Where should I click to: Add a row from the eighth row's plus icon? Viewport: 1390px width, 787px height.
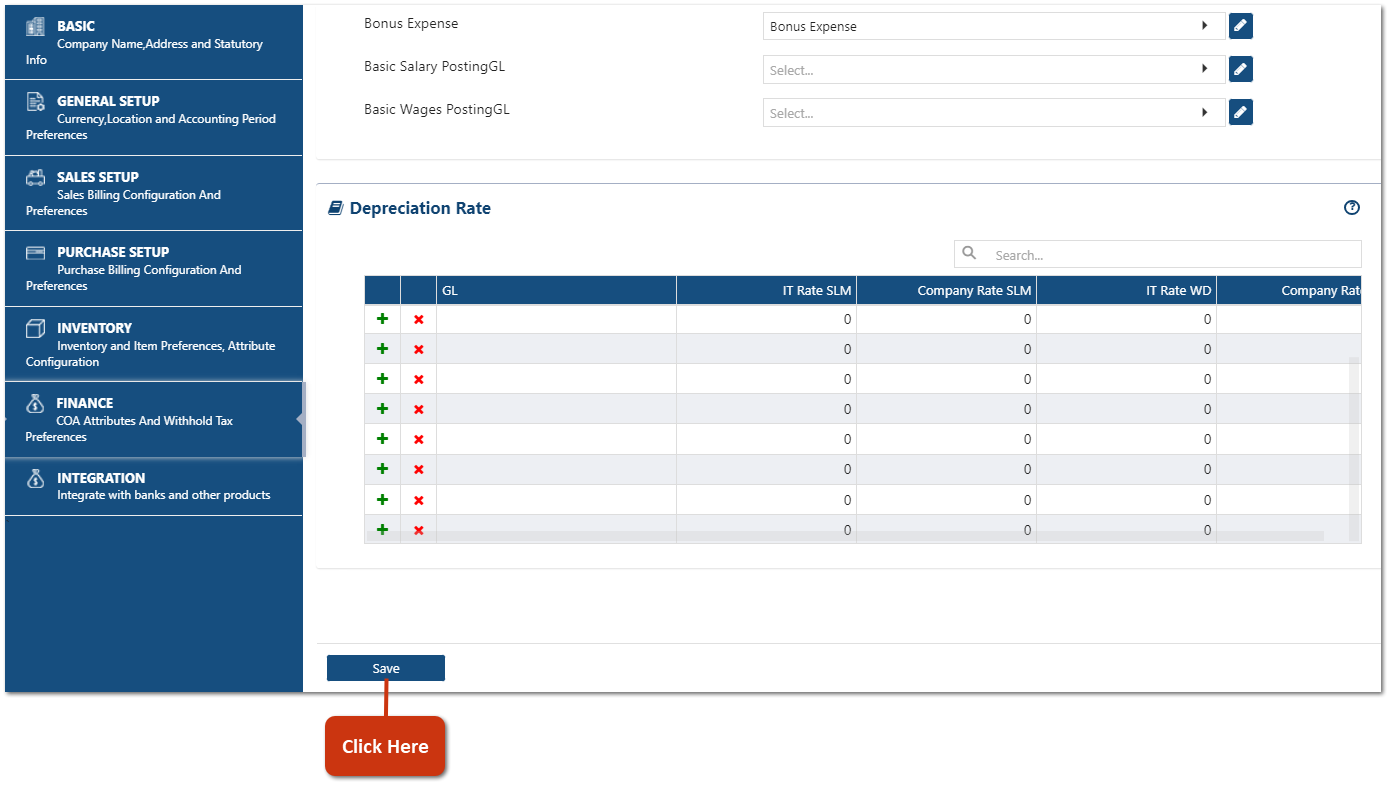[x=382, y=530]
